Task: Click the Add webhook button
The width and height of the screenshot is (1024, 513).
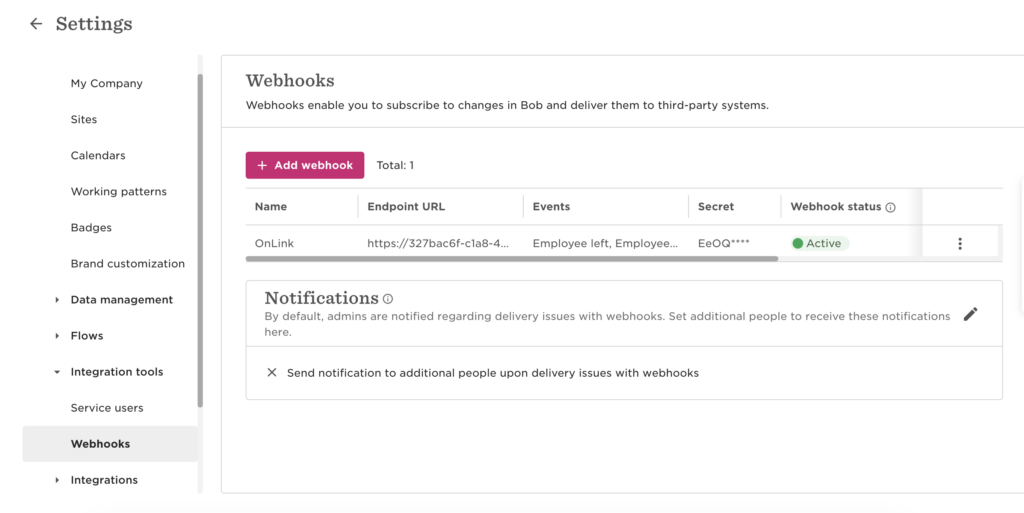Action: point(305,165)
